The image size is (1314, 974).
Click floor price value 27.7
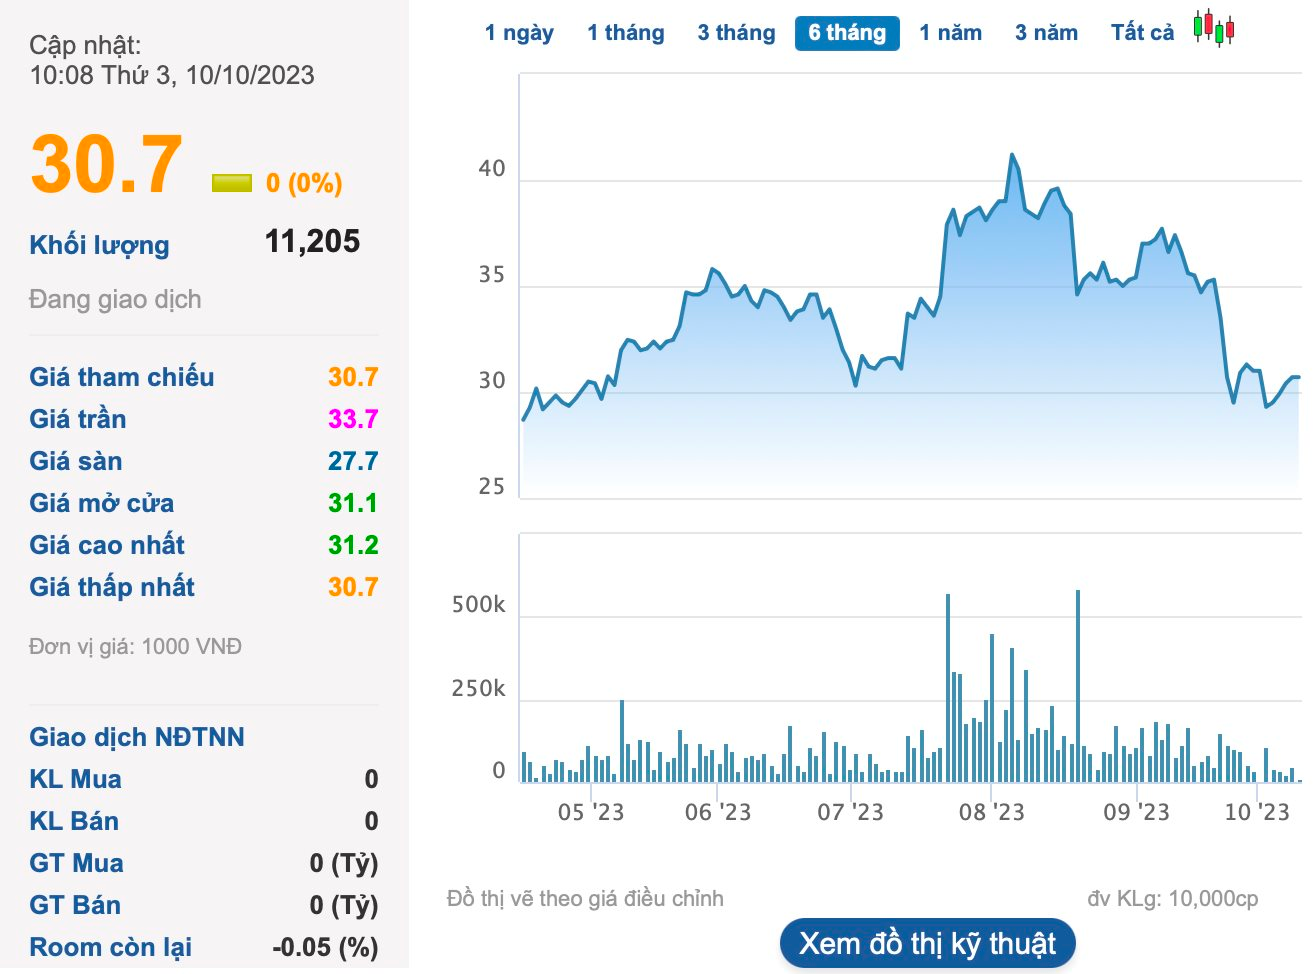click(x=353, y=461)
